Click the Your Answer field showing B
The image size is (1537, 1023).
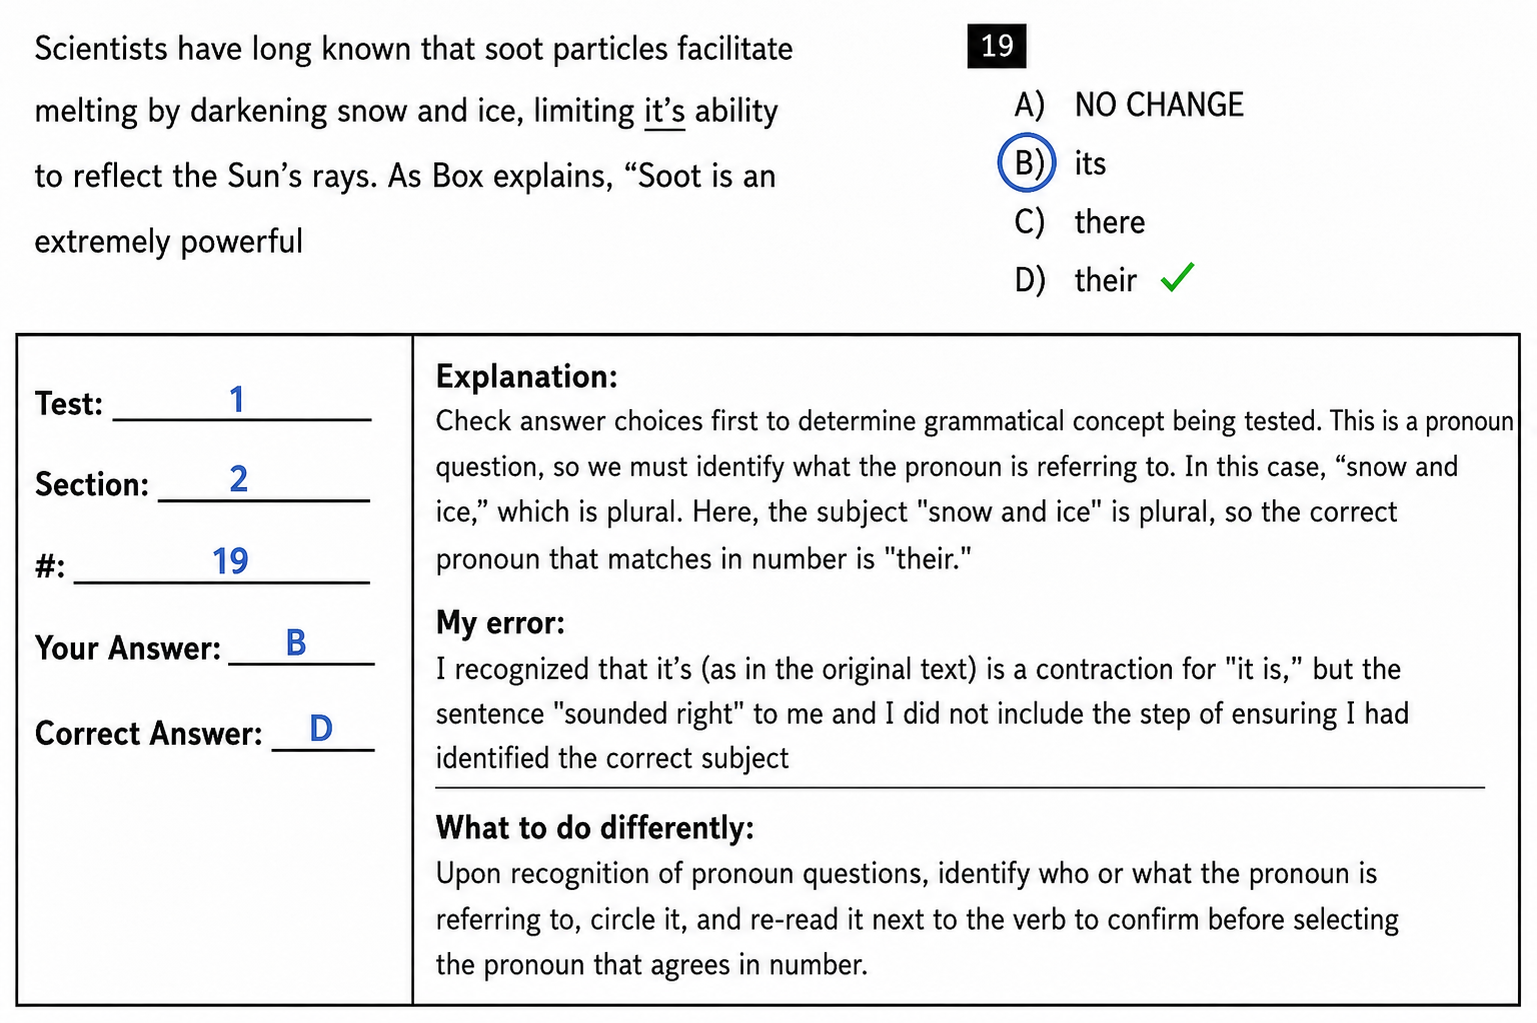coord(301,645)
